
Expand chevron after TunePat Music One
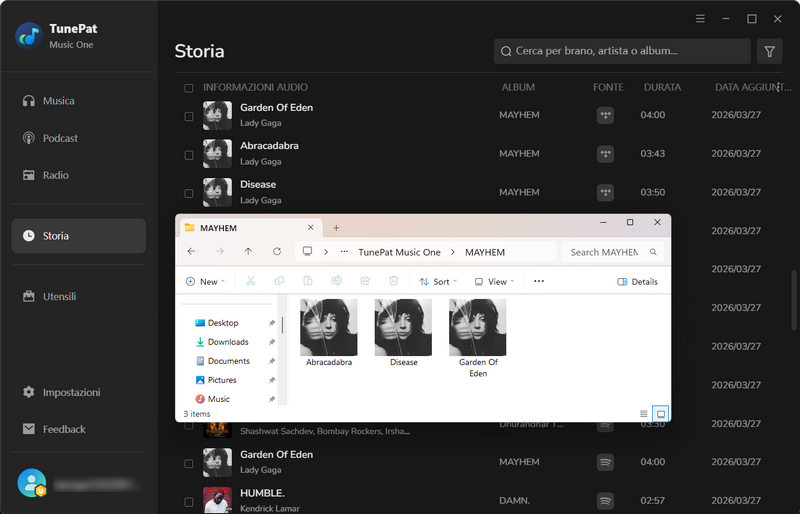[453, 252]
